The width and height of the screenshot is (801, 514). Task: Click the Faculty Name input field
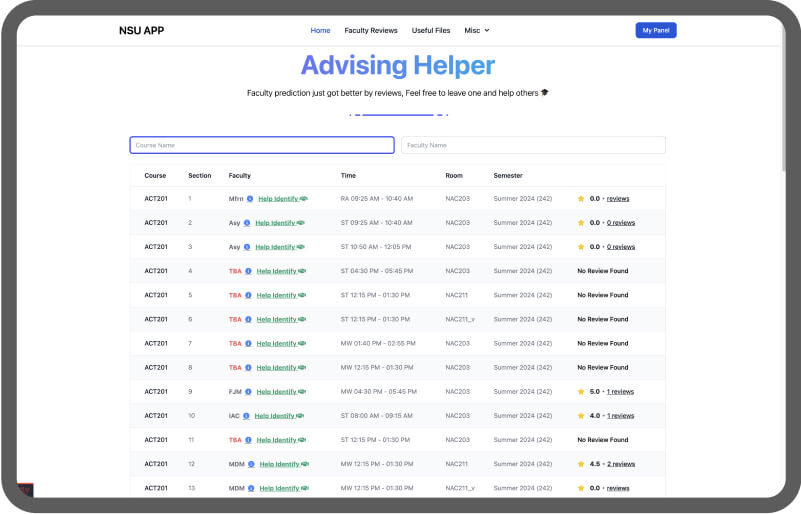pos(533,145)
